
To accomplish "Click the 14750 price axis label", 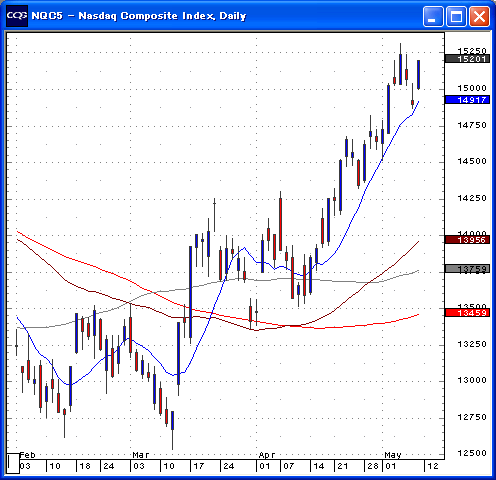I will (x=472, y=125).
